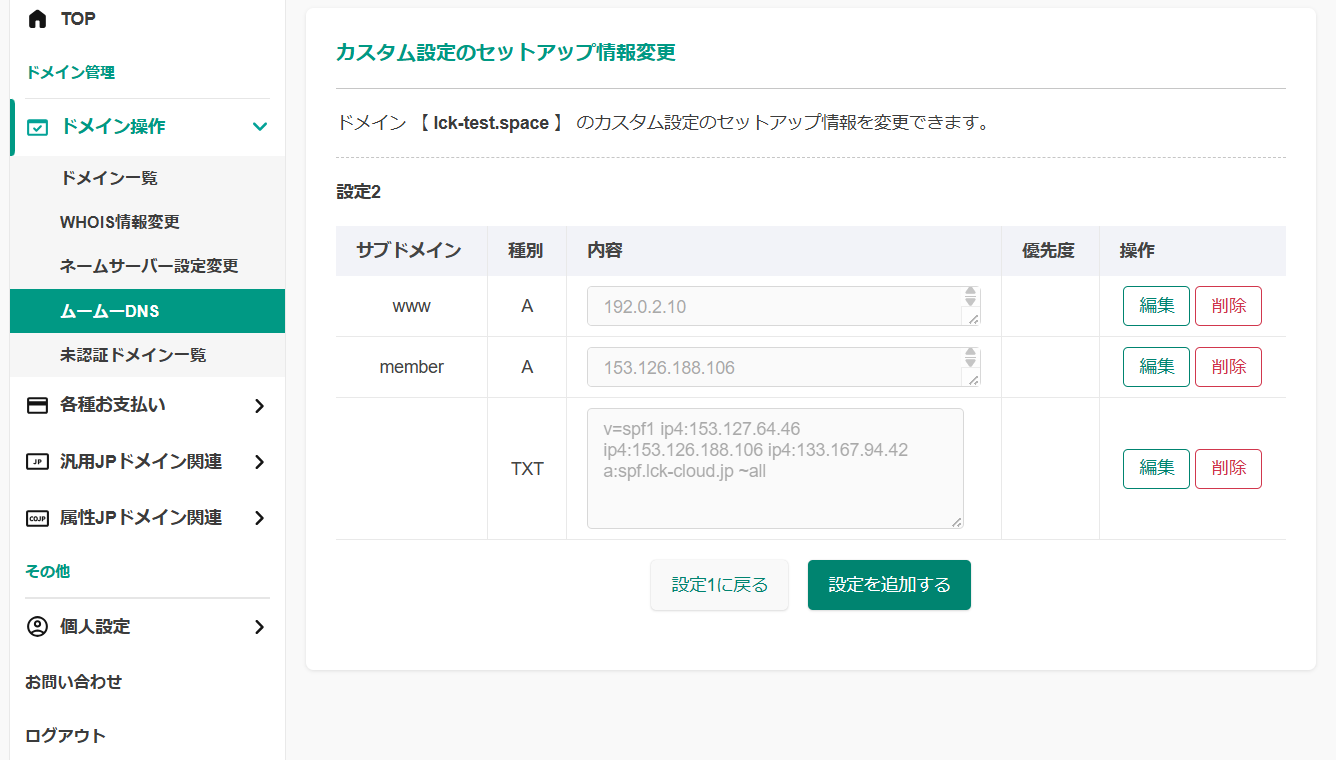
Task: Click the 192.0.2.10 content field
Action: tap(783, 306)
